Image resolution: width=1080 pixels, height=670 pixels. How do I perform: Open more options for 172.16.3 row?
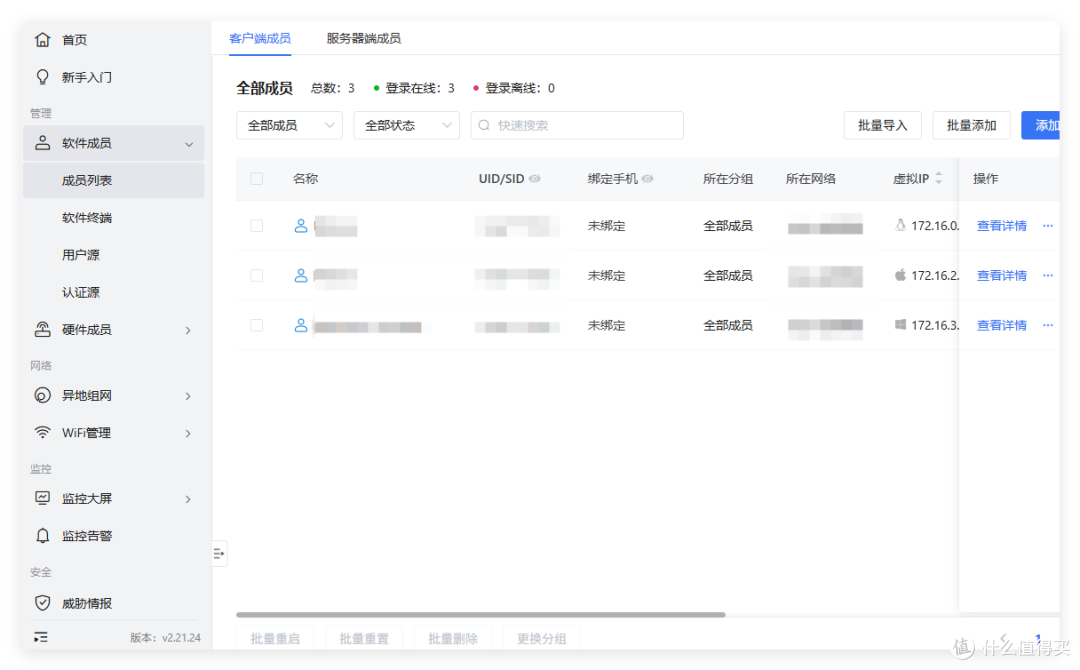(1048, 325)
